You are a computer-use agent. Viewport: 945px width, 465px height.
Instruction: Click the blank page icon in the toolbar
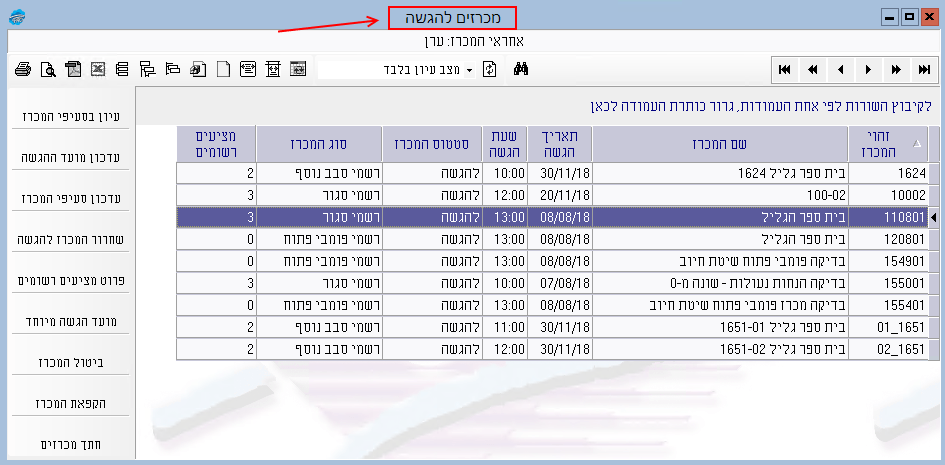[223, 69]
